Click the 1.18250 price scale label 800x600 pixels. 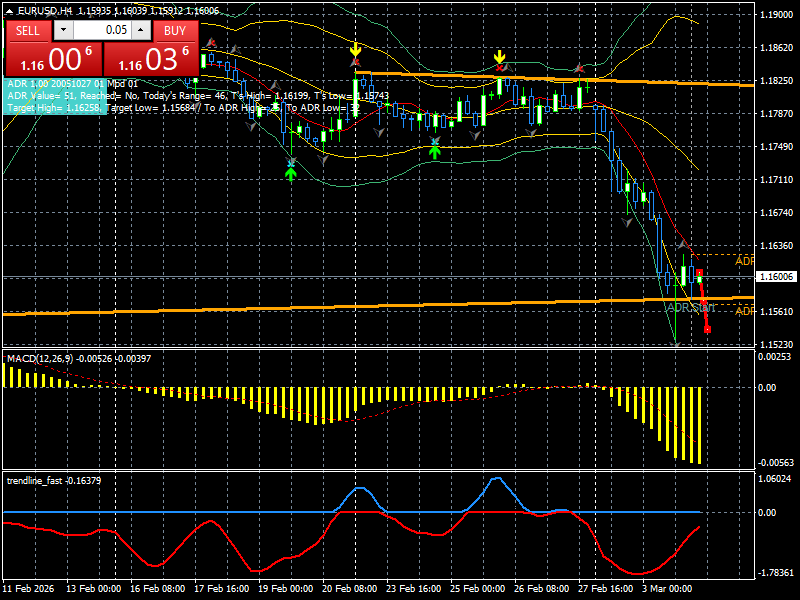click(x=777, y=81)
